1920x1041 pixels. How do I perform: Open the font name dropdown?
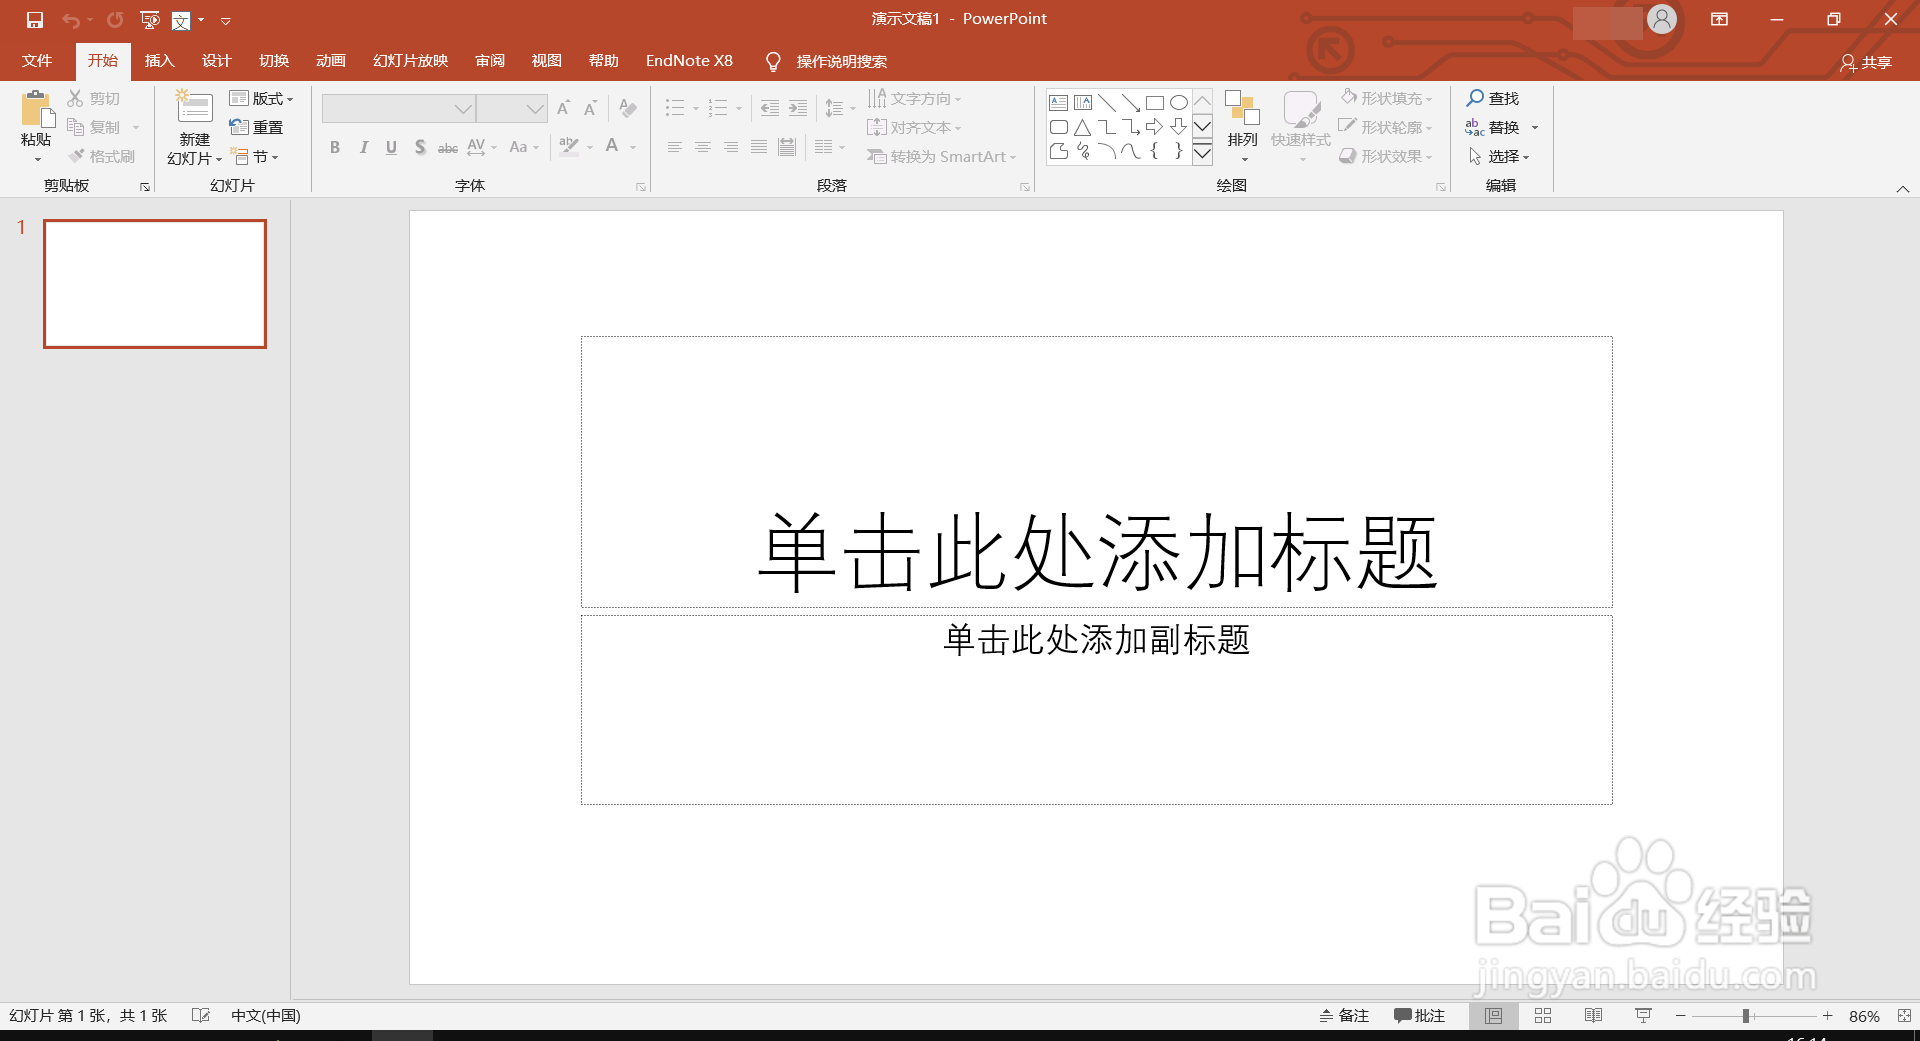[x=461, y=108]
